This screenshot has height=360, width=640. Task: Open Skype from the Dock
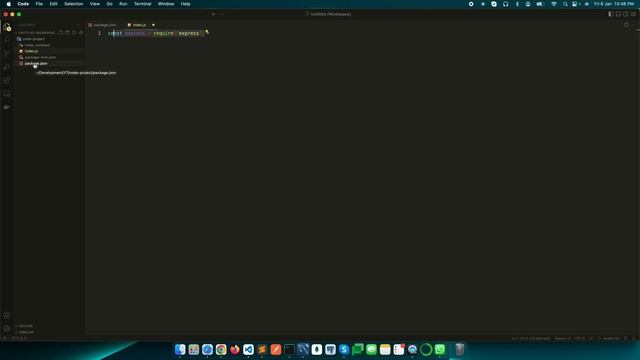pyautogui.click(x=344, y=349)
